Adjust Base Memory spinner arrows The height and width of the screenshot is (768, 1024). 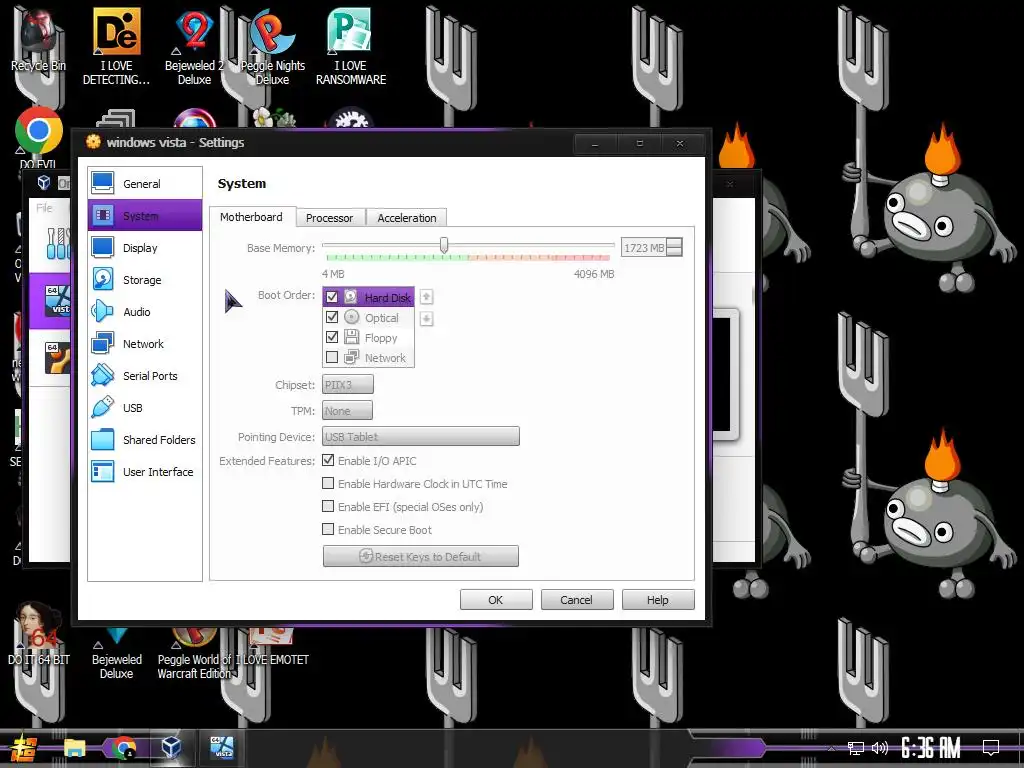[x=675, y=248]
